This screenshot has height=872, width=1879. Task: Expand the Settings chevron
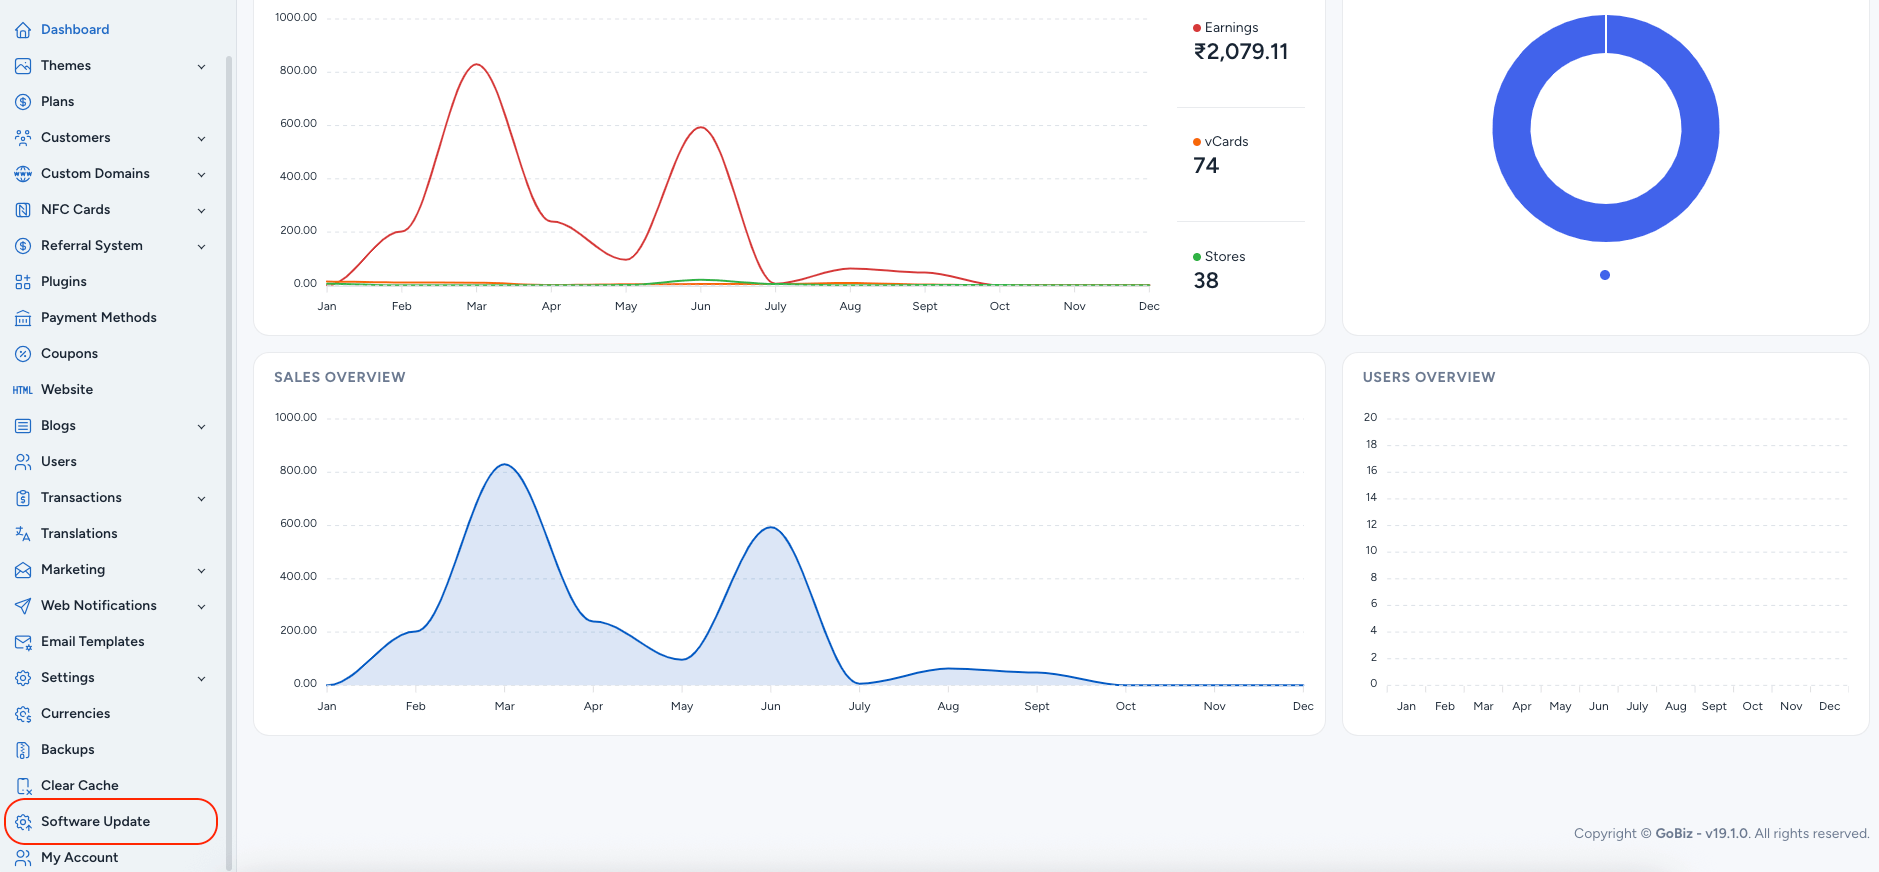pos(202,679)
